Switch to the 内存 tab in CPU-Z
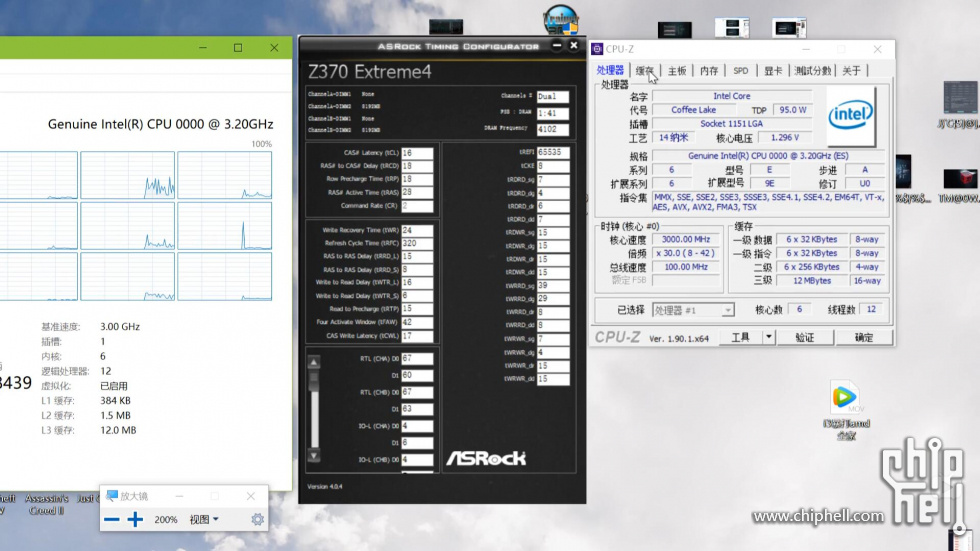The image size is (980, 551). [709, 71]
